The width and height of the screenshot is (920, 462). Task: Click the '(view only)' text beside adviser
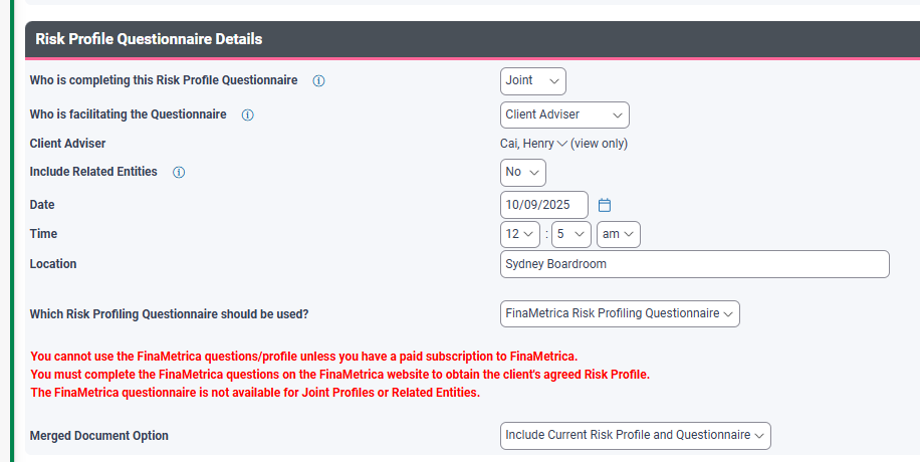pyautogui.click(x=599, y=144)
